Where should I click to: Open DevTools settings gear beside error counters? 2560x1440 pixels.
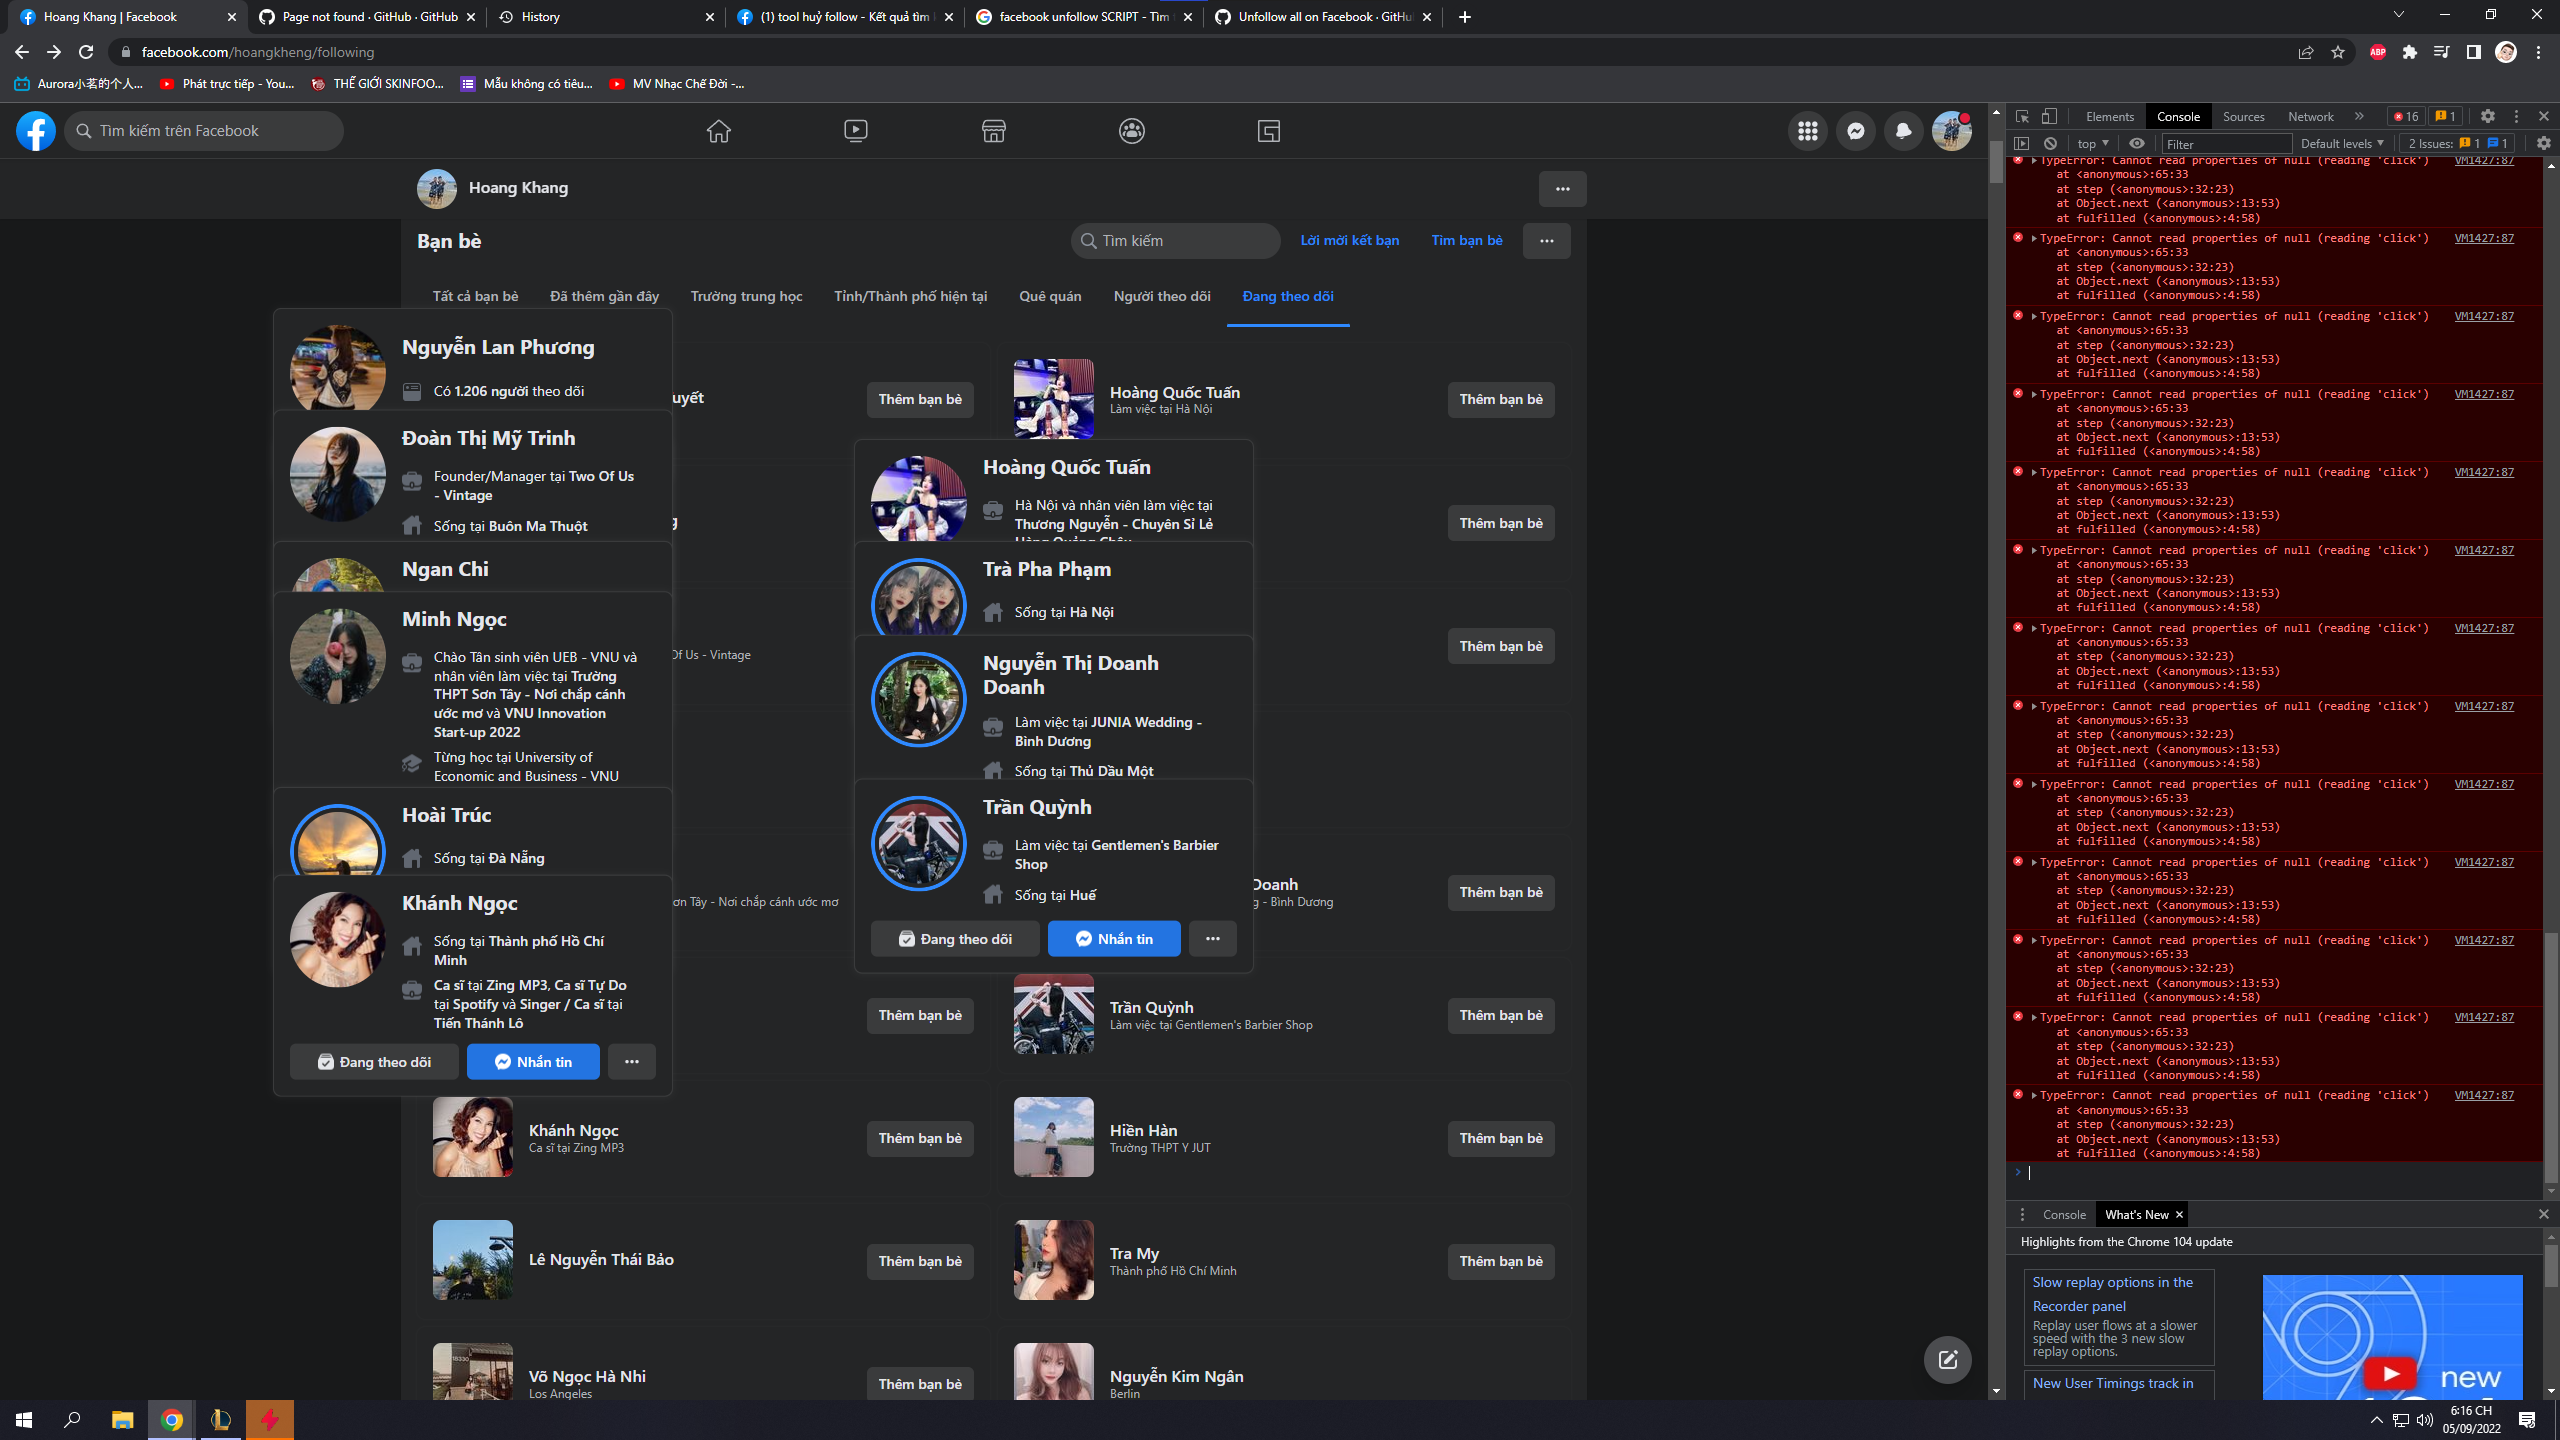tap(2488, 116)
